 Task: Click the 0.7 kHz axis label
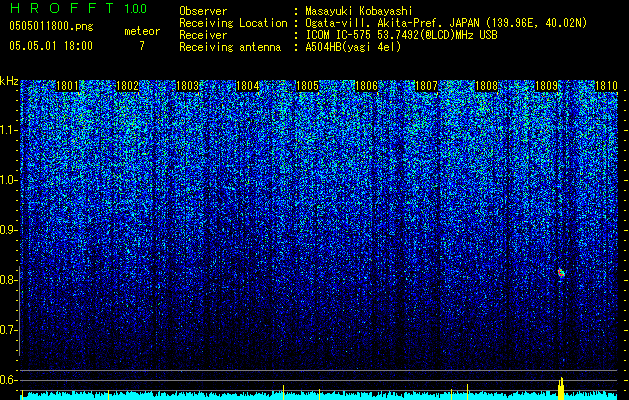(x=8, y=330)
